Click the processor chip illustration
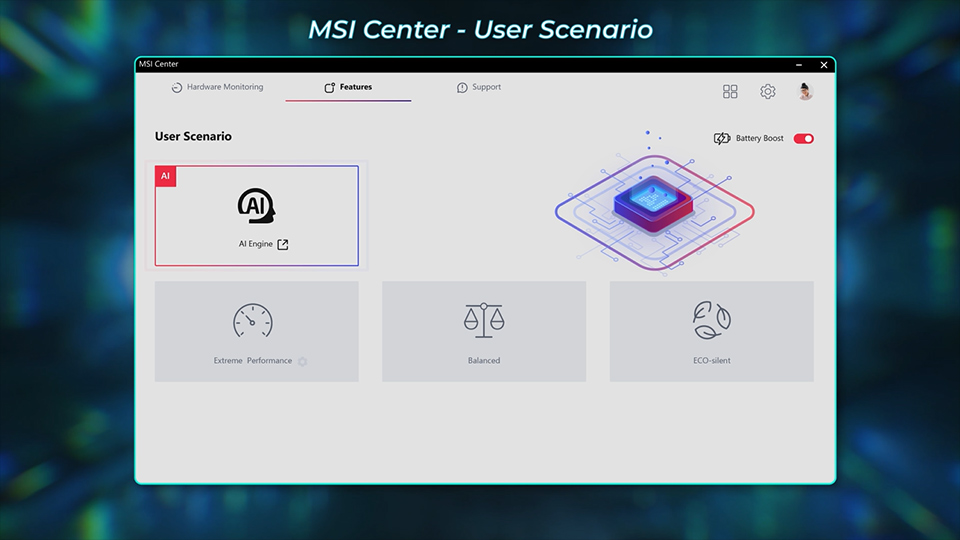The image size is (960, 540). (655, 200)
